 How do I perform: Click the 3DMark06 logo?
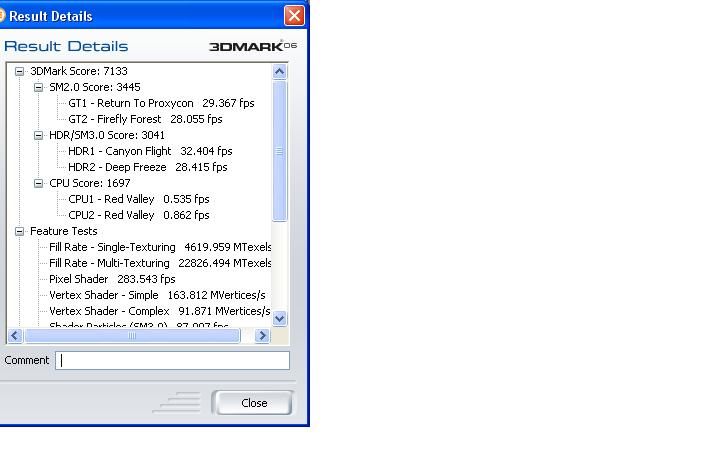(x=253, y=46)
